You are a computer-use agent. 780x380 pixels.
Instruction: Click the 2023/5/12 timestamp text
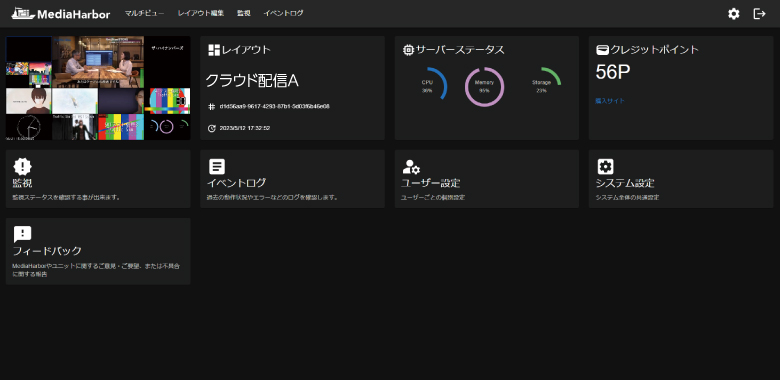(245, 128)
